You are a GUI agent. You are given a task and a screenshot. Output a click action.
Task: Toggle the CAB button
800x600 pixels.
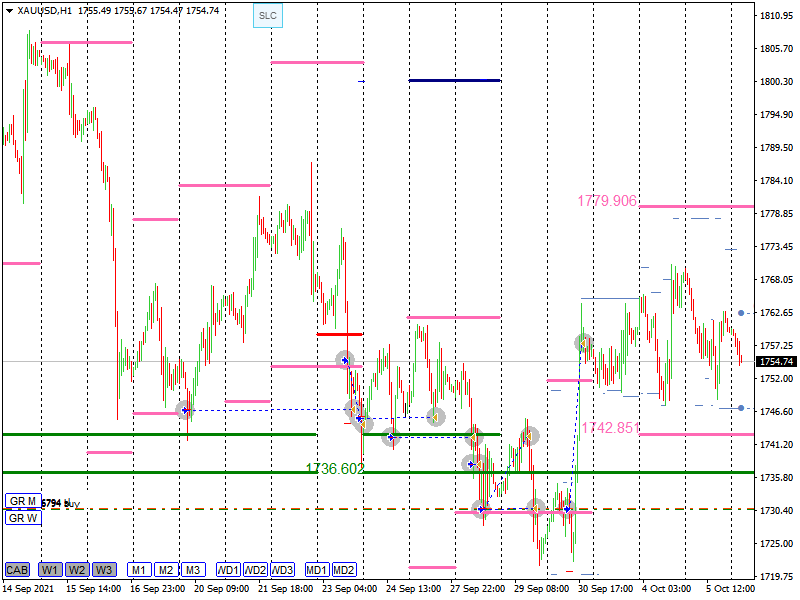[17, 570]
